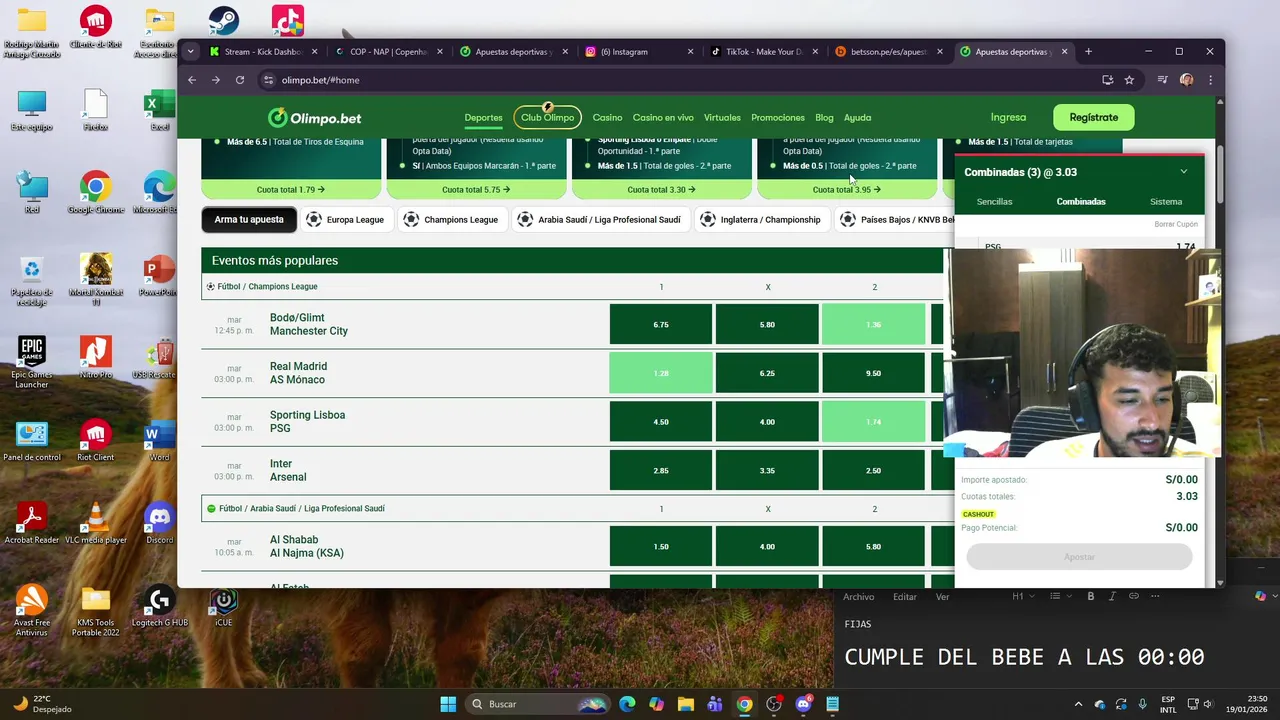Deselect Real Madrid win odds 1.28
The height and width of the screenshot is (720, 1280).
(661, 373)
